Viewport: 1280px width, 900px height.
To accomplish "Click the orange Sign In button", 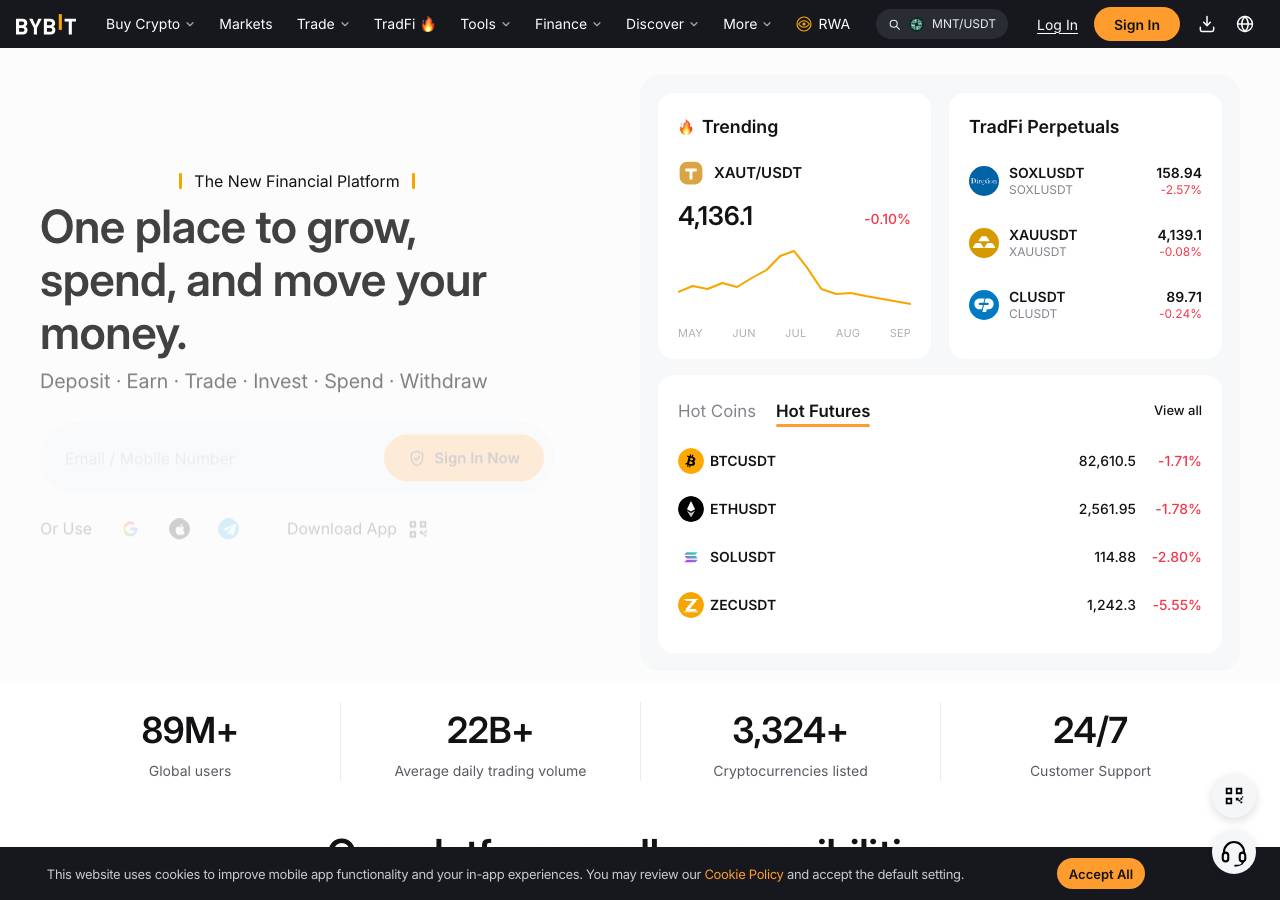I will (x=1137, y=24).
